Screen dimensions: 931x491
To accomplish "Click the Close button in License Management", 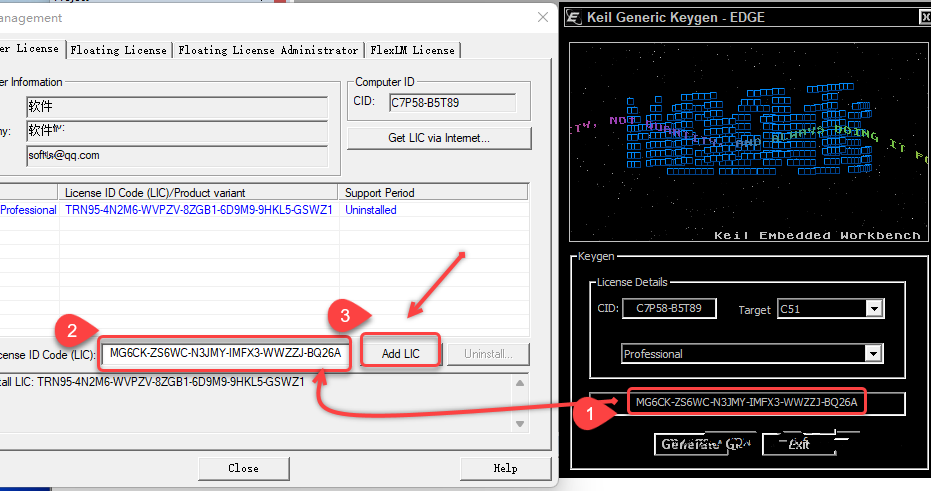I will [243, 468].
